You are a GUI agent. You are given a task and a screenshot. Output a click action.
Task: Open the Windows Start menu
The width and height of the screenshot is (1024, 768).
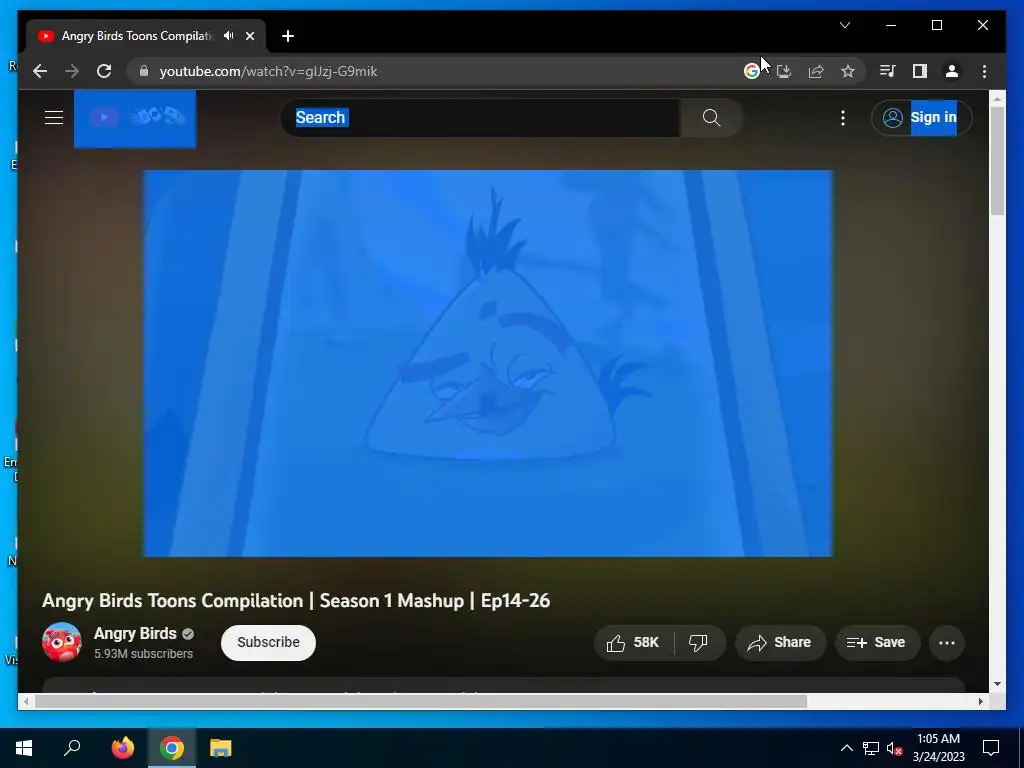pyautogui.click(x=24, y=748)
